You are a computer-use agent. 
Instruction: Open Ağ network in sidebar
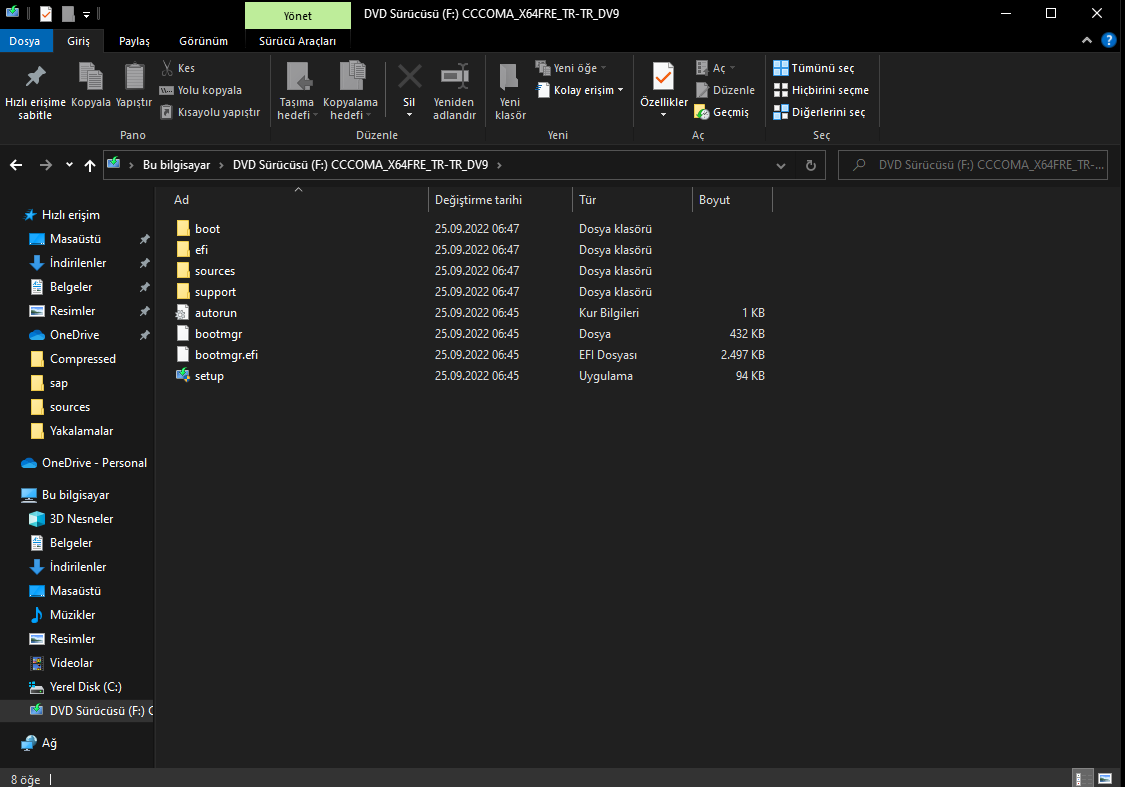49,743
